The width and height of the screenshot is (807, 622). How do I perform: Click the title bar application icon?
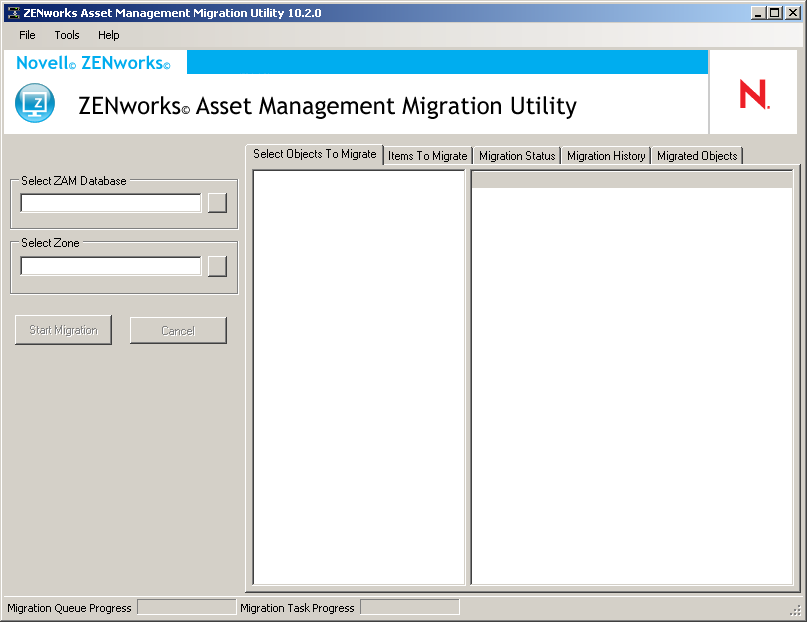click(x=13, y=13)
